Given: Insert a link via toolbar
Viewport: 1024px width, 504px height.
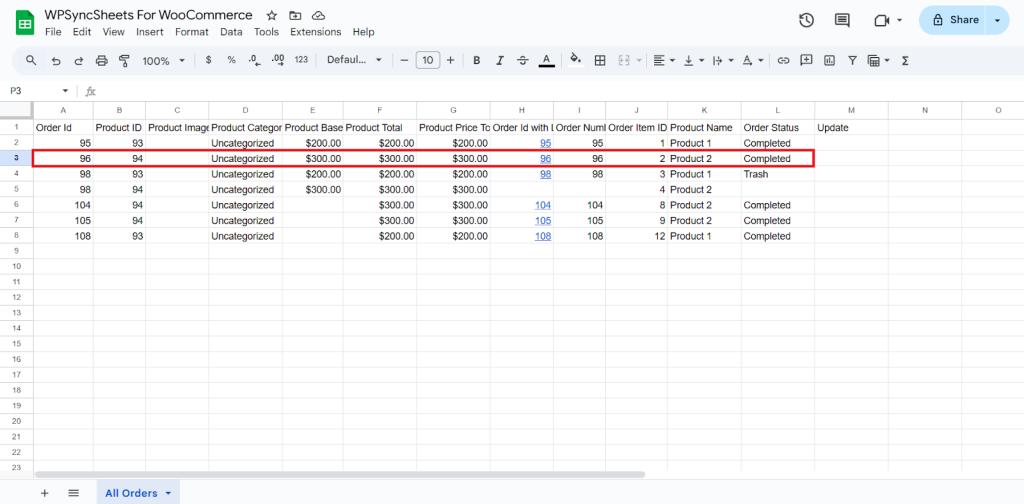Looking at the screenshot, I should tap(783, 60).
